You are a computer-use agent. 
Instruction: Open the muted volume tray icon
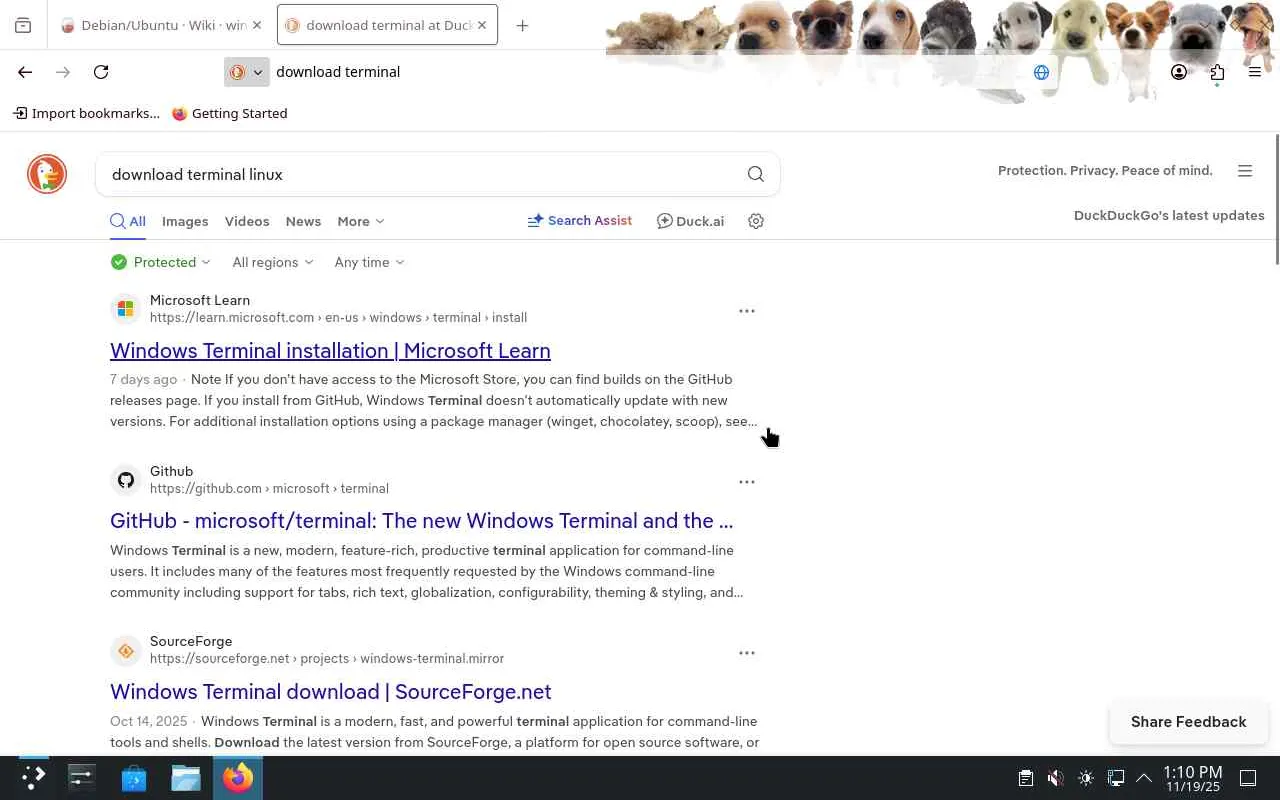1055,778
